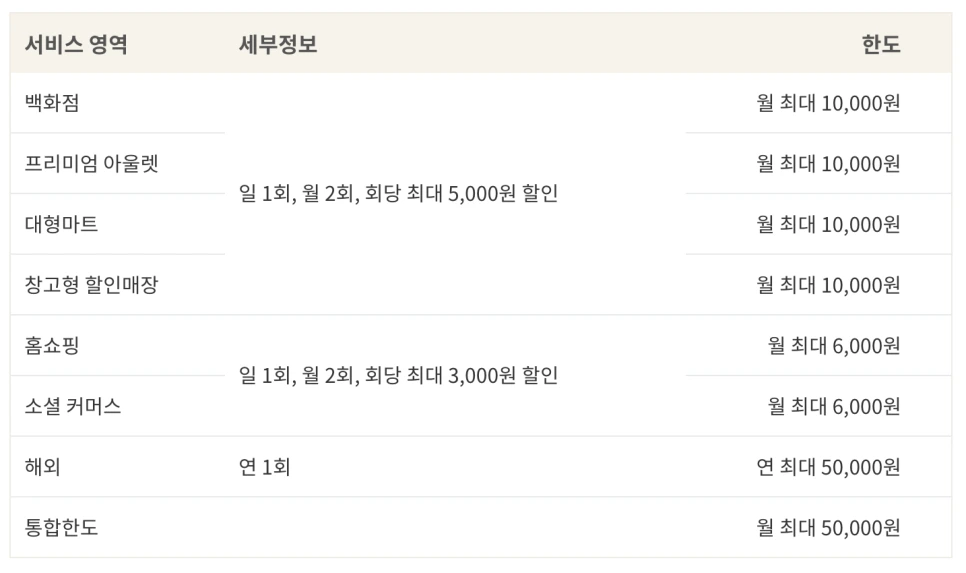This screenshot has width=966, height=573.
Task: Click 통합한도 limit 월 최대 50,000원
Action: [829, 527]
